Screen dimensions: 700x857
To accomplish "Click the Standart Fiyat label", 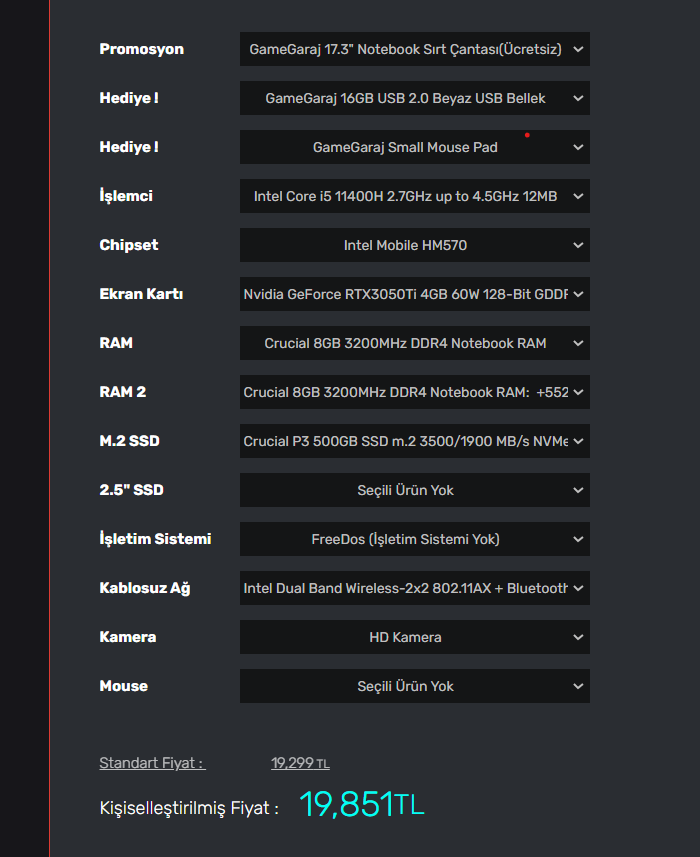I will coord(152,763).
